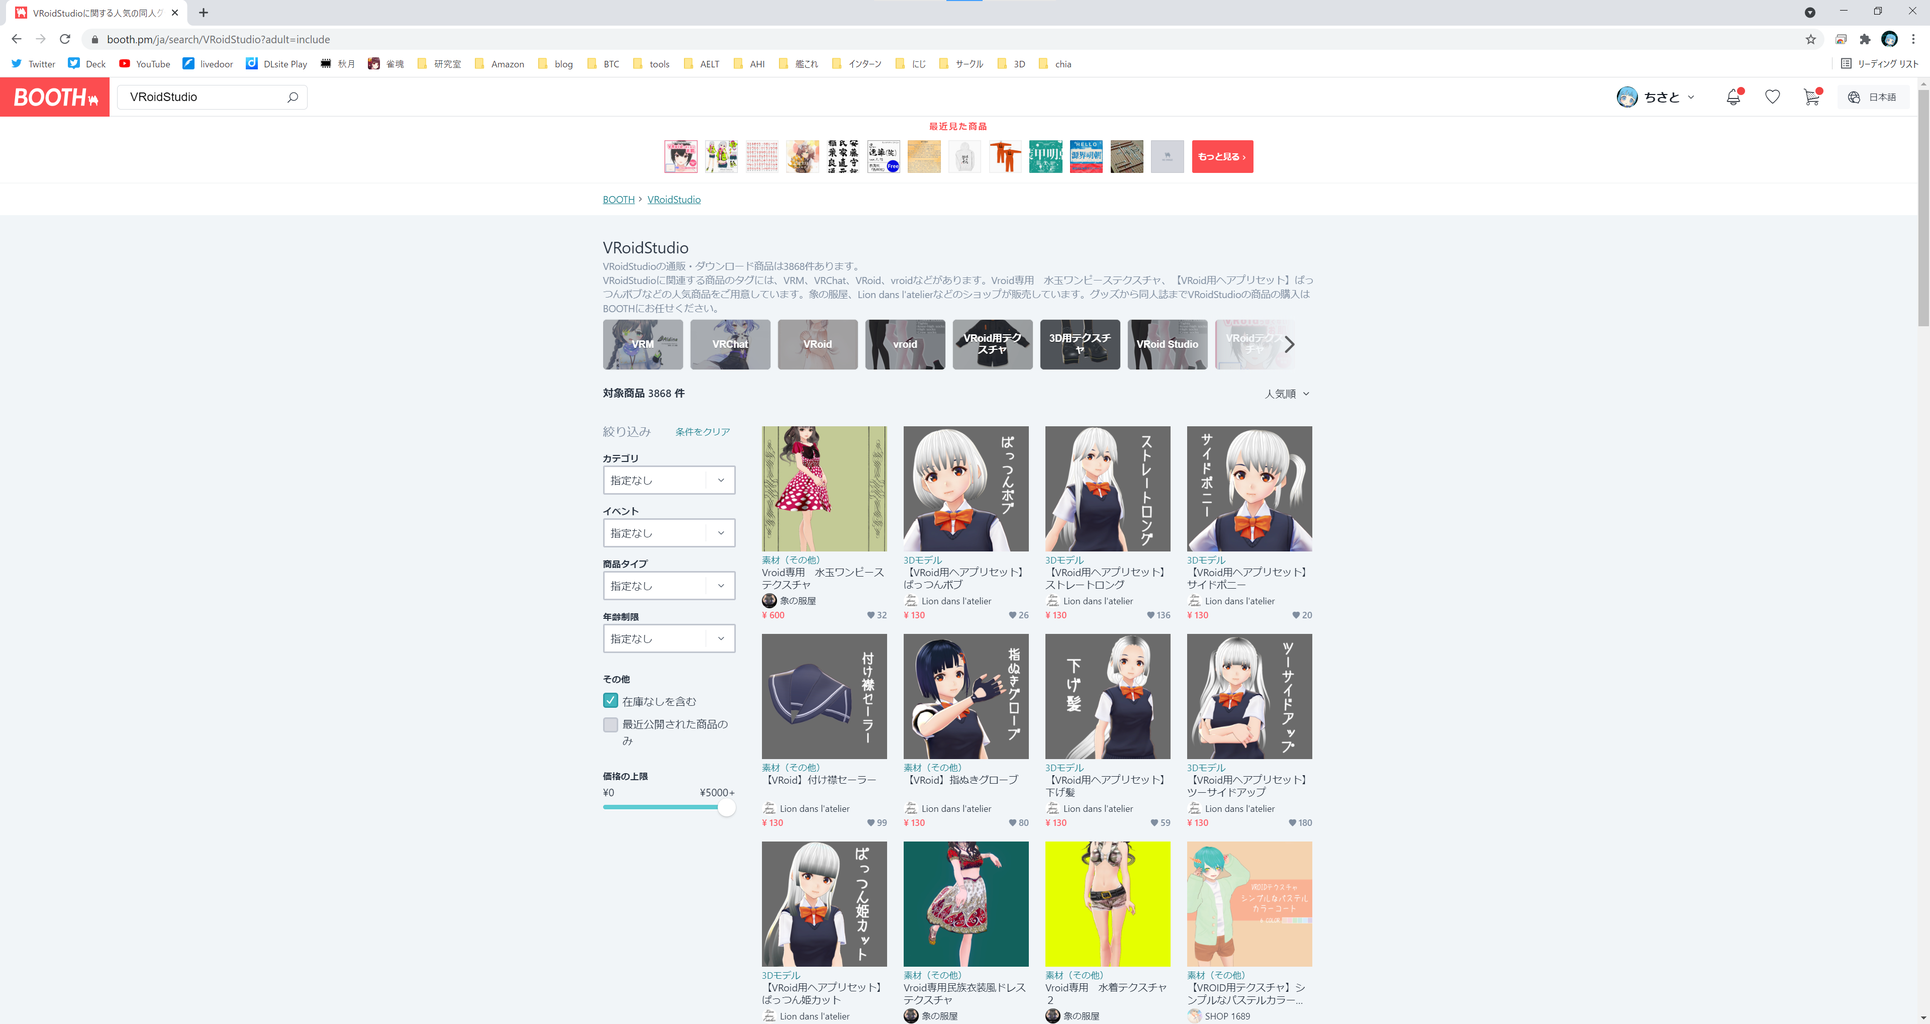1930x1024 pixels.
Task: Open the blog bookmarks folder
Action: [x=555, y=64]
